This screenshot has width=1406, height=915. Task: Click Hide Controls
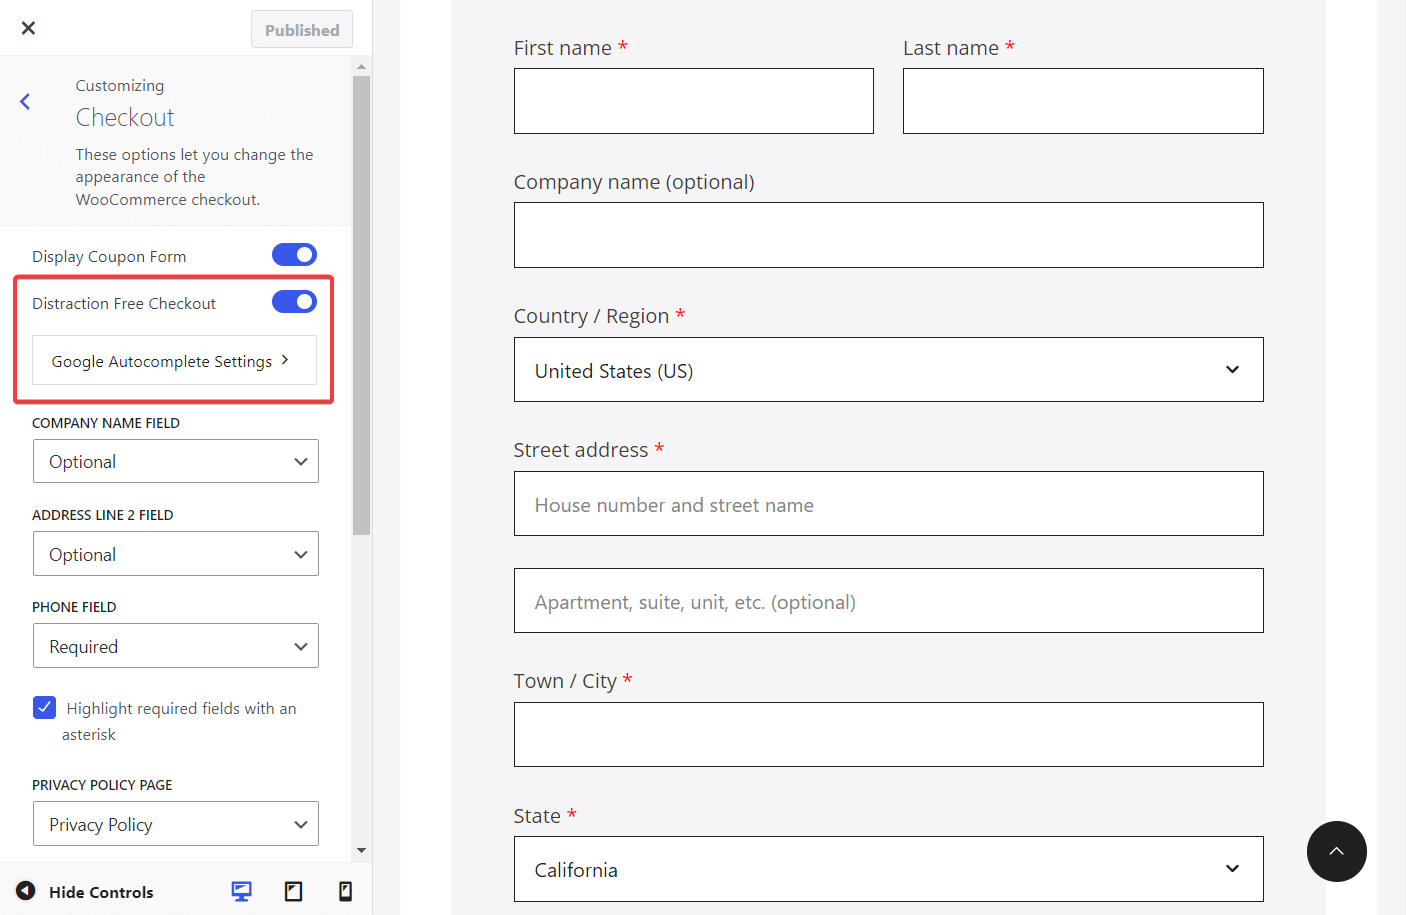pyautogui.click(x=101, y=892)
